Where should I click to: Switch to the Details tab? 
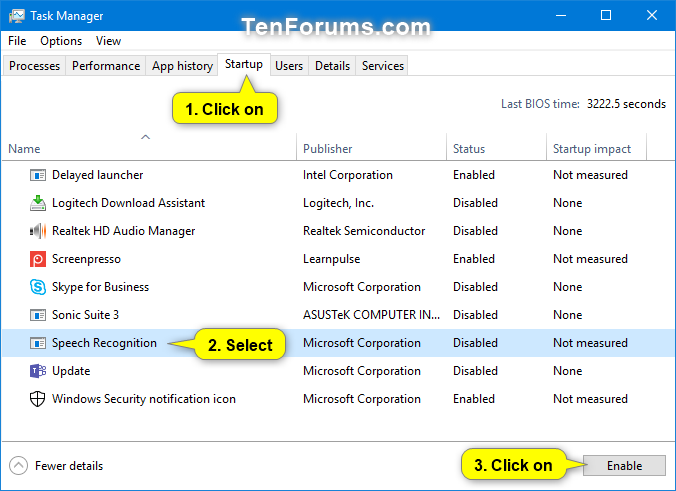(x=332, y=66)
